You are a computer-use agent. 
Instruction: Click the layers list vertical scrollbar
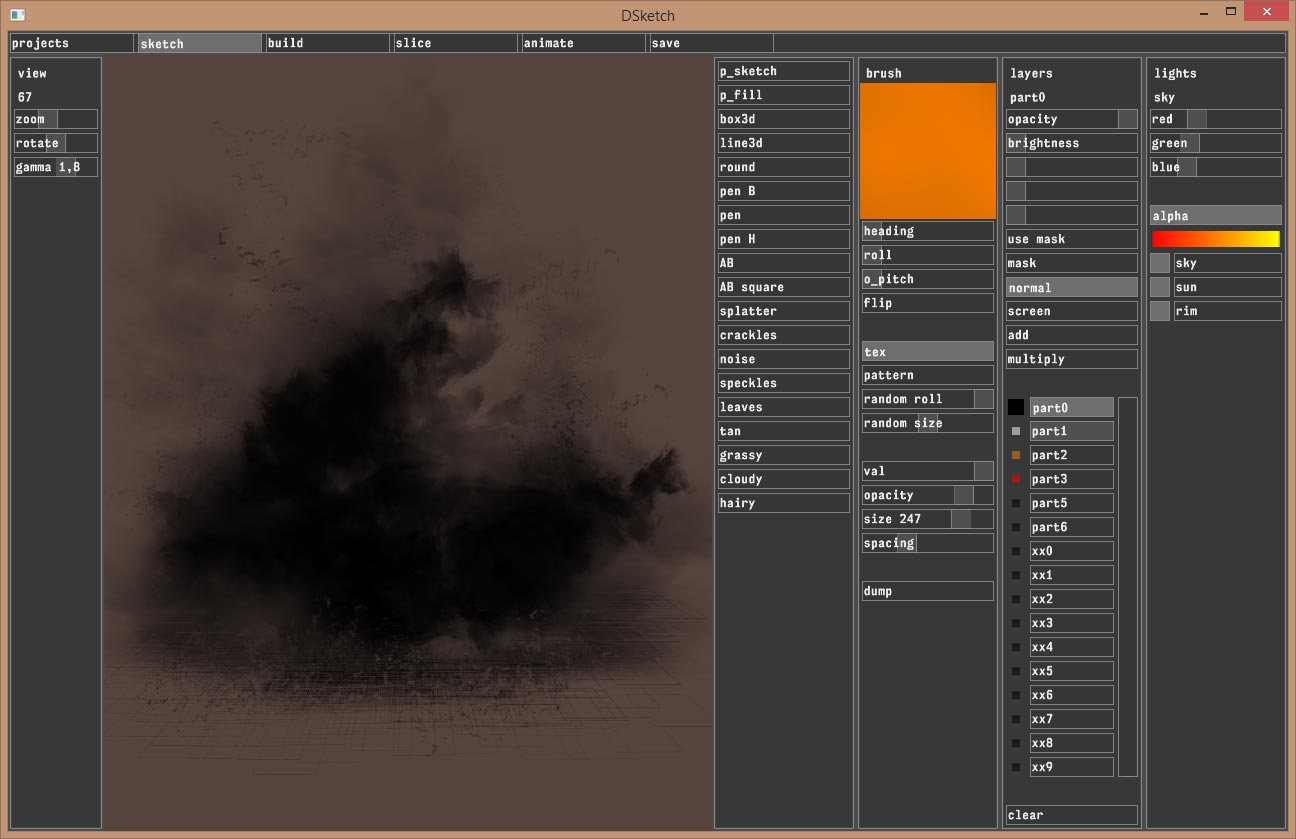coord(1127,586)
